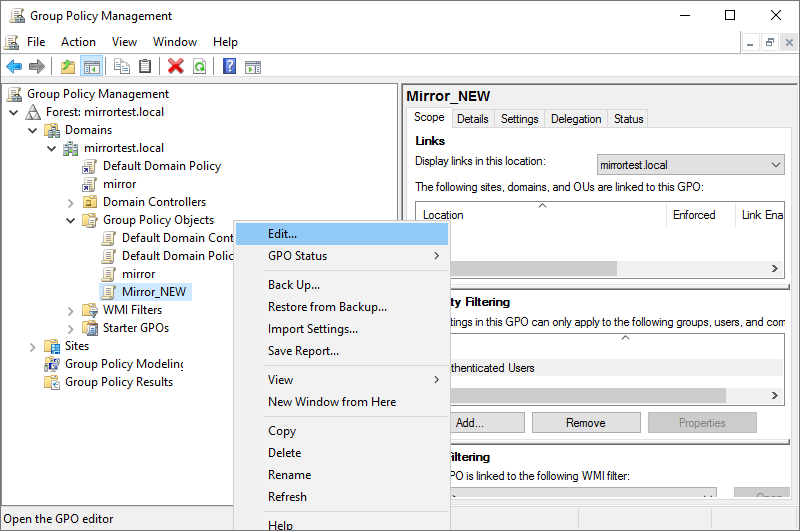Switch to the Status tab
Viewport: 800px width, 531px height.
click(x=628, y=119)
